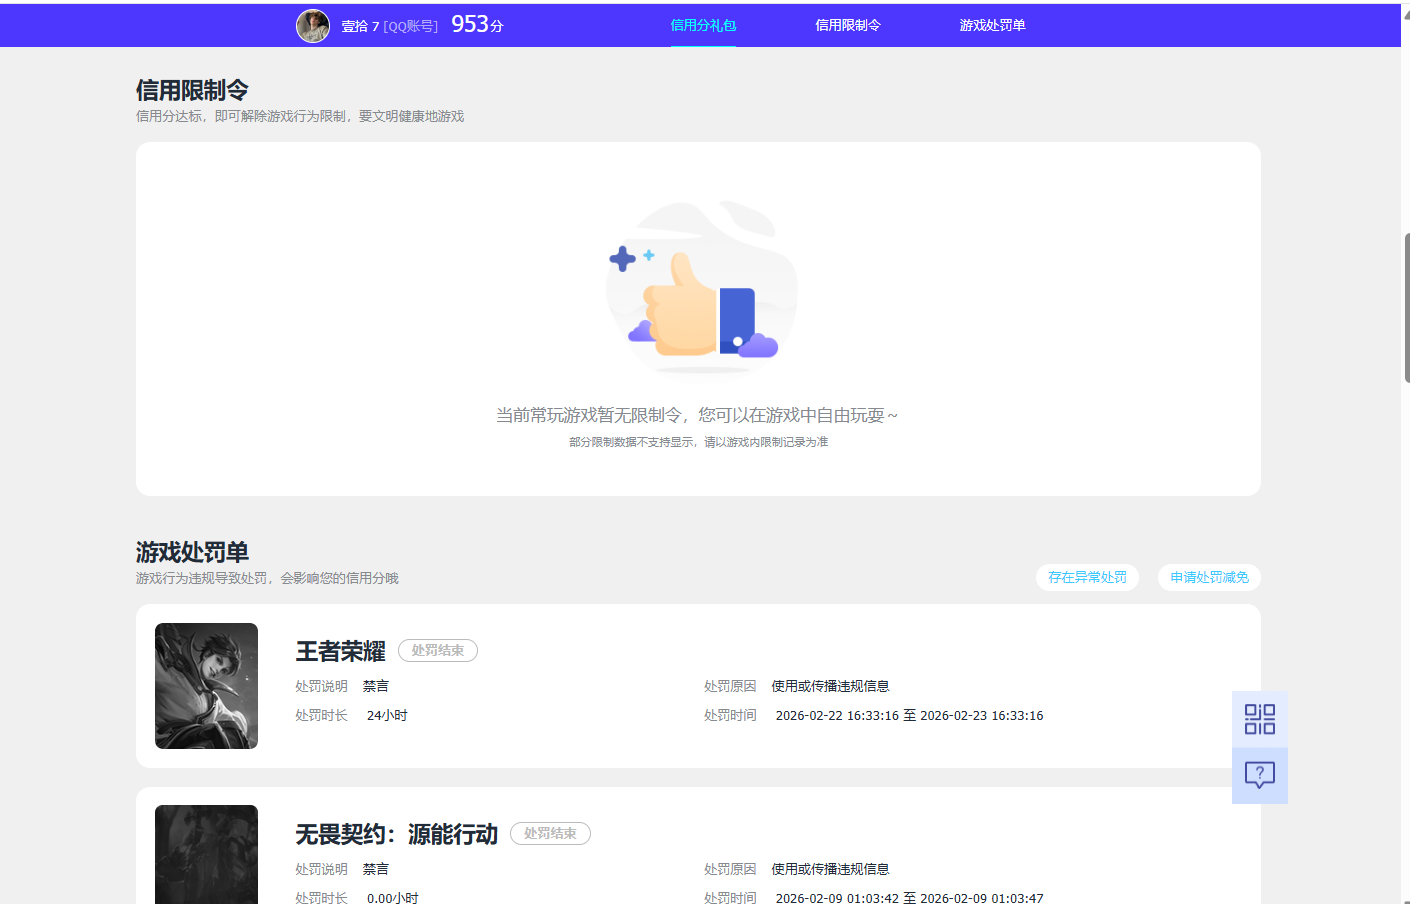The image size is (1410, 904).
Task: Click the user profile avatar
Action: click(313, 26)
